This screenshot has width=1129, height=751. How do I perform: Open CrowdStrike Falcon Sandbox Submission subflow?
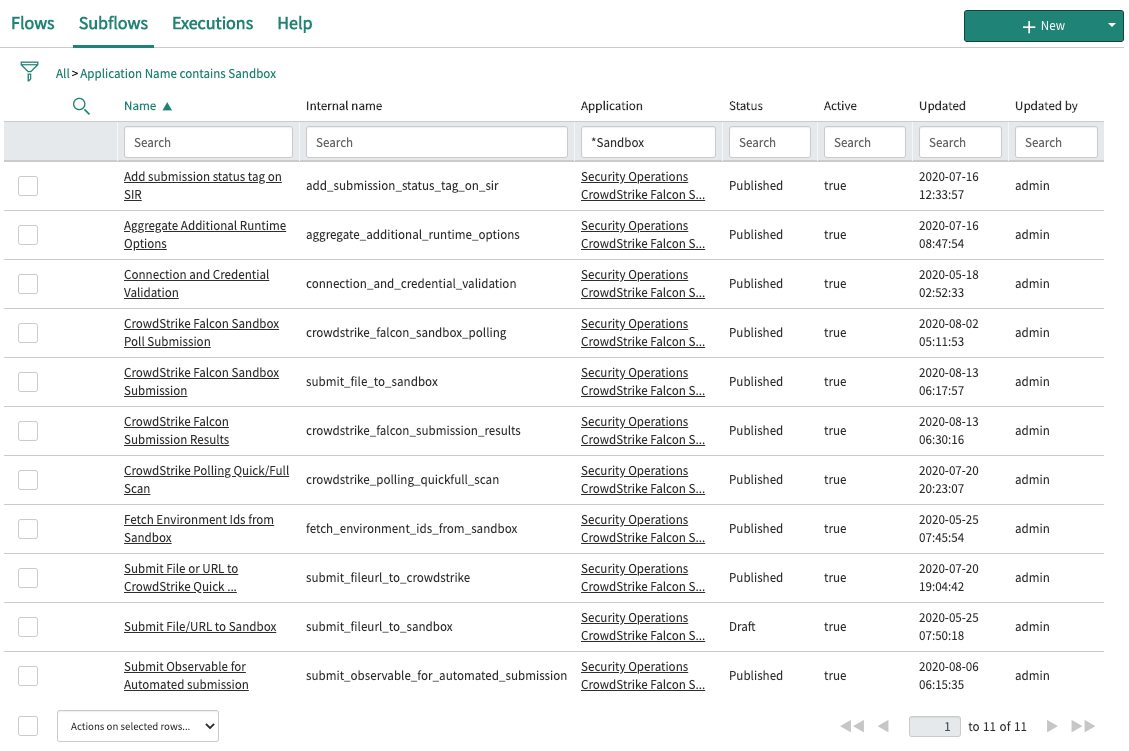201,382
